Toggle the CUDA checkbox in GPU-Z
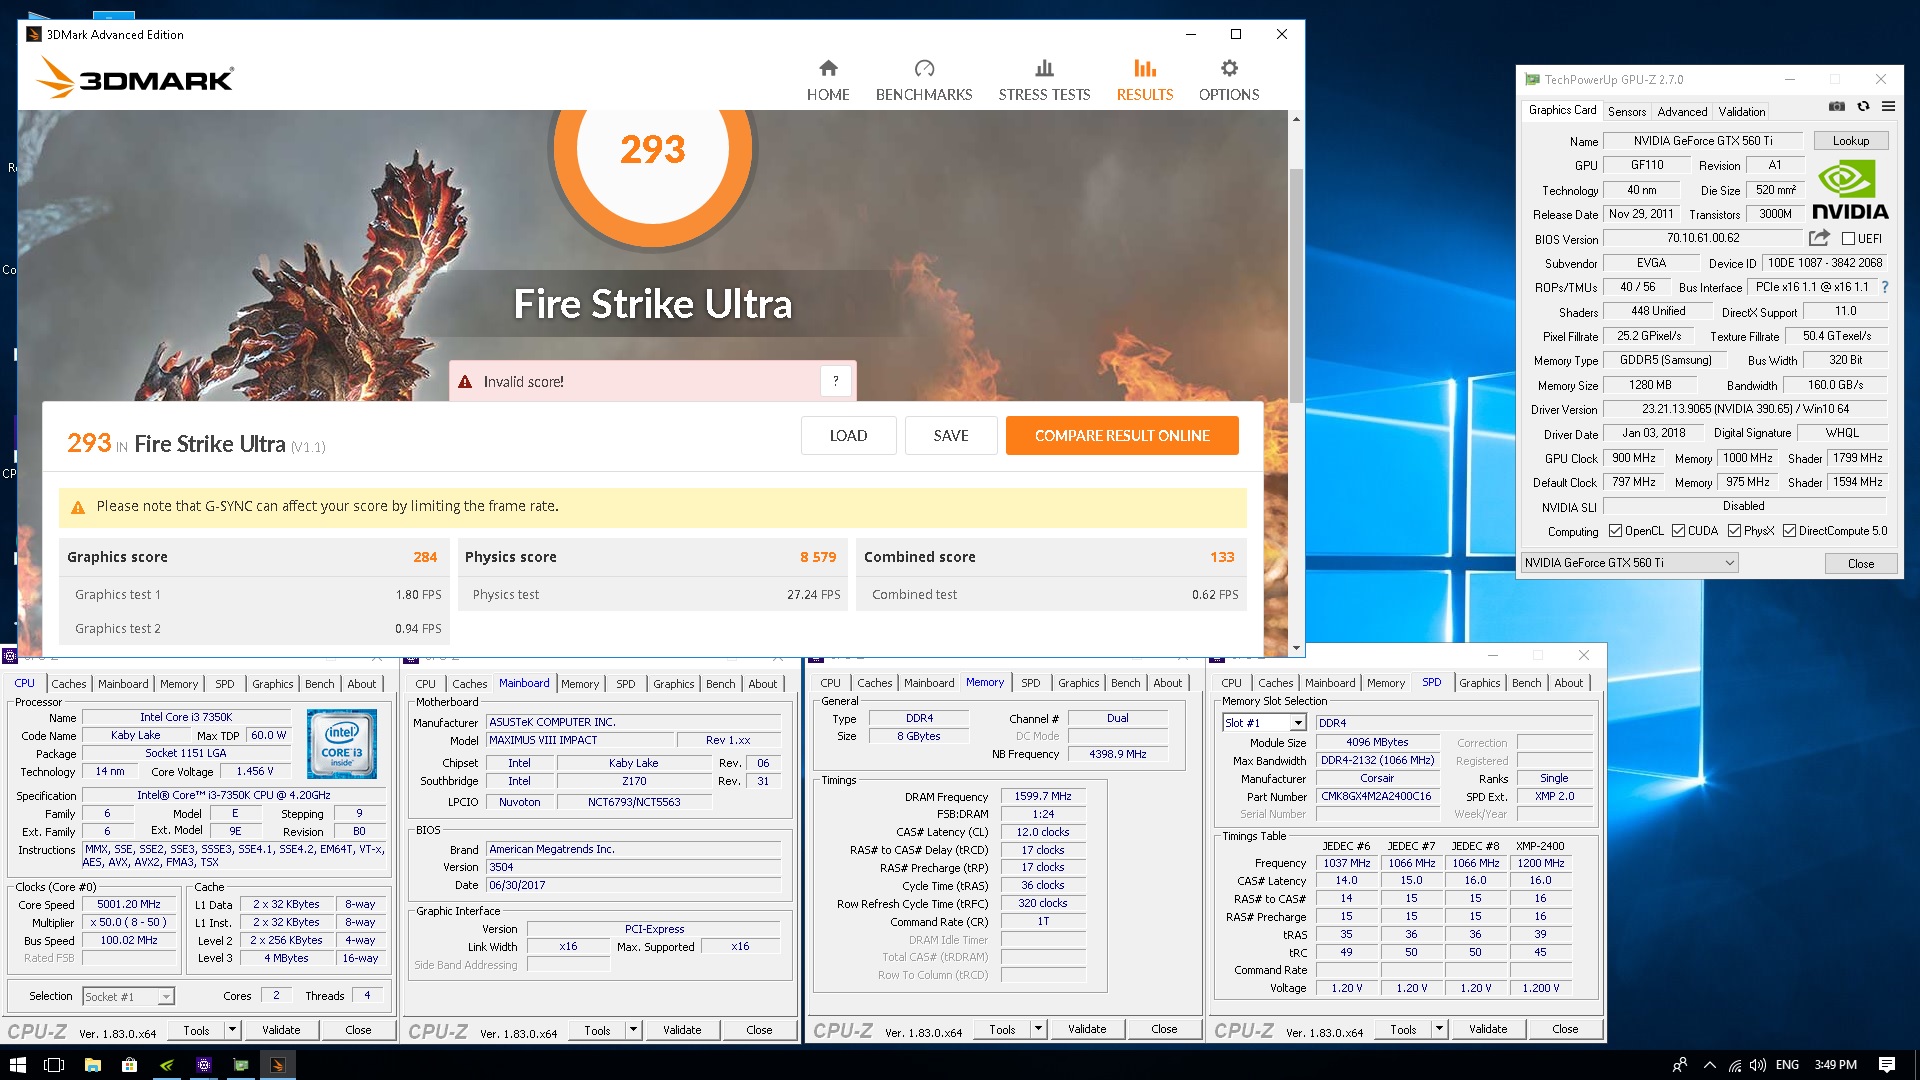Viewport: 1920px width, 1080px height. (x=1678, y=531)
